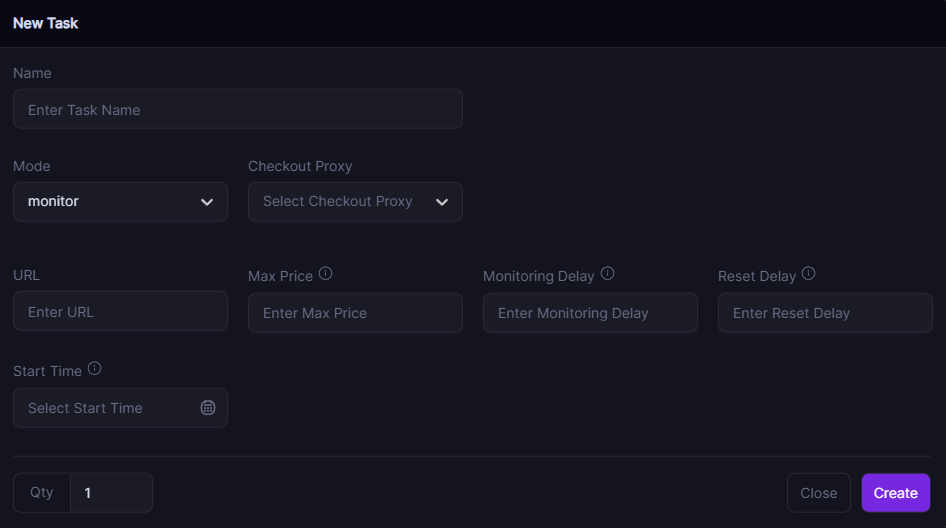Open the calendar picker icon in Start Time
The image size is (946, 528).
pyautogui.click(x=208, y=408)
